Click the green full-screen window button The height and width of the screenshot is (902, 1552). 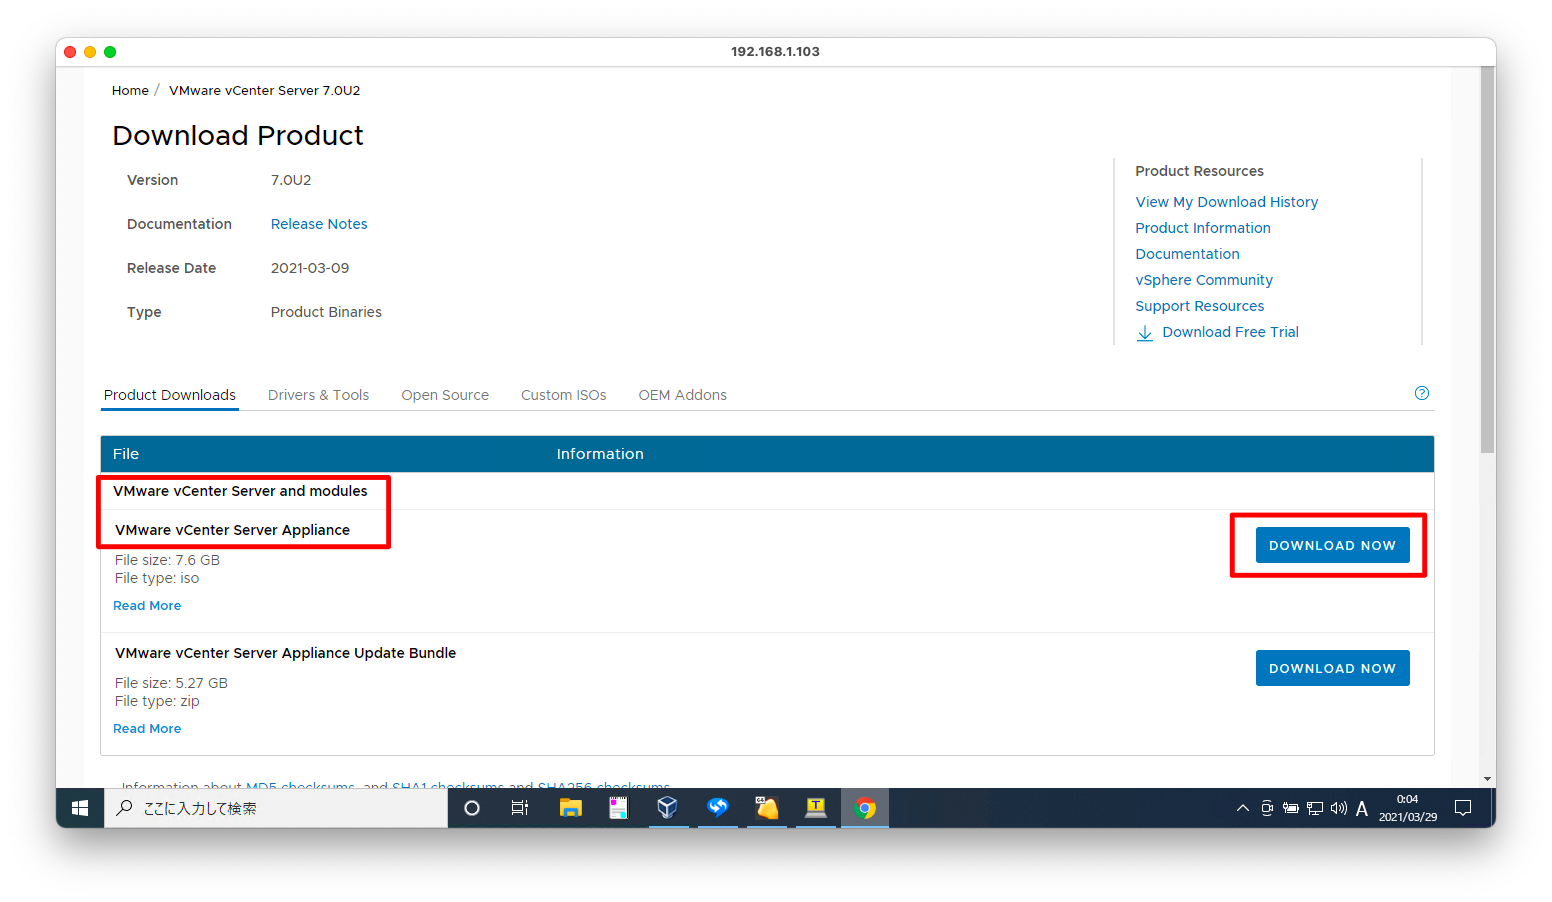tap(110, 52)
